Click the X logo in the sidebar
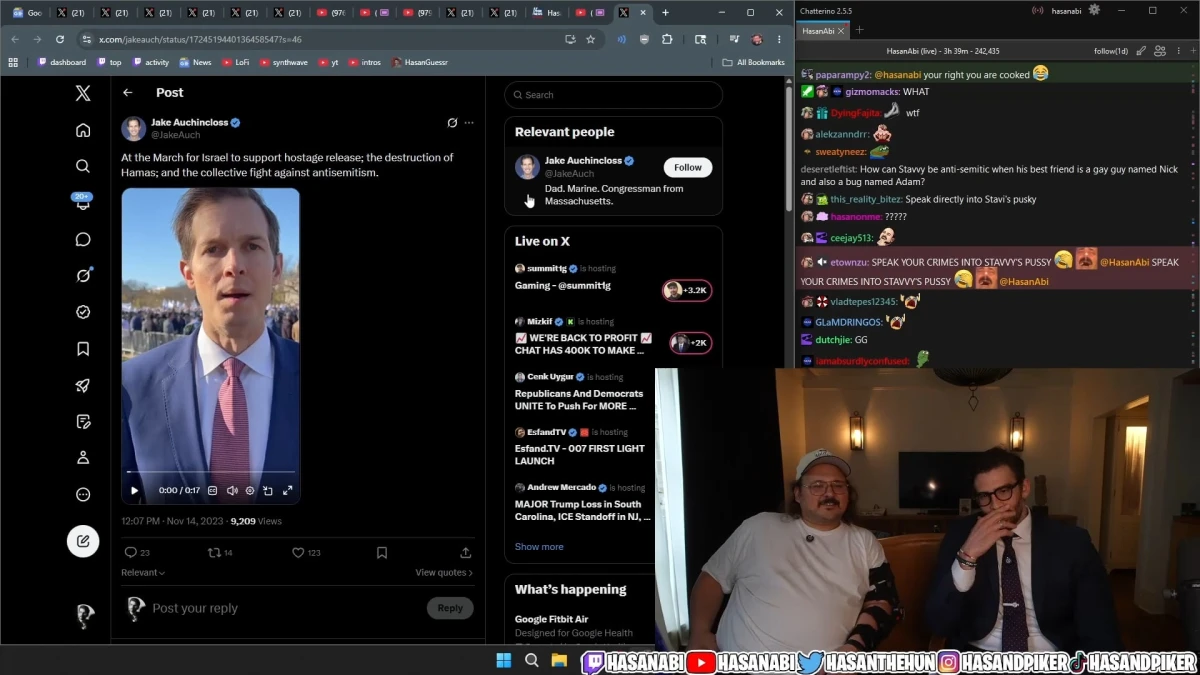Viewport: 1200px width, 675px height. click(83, 93)
